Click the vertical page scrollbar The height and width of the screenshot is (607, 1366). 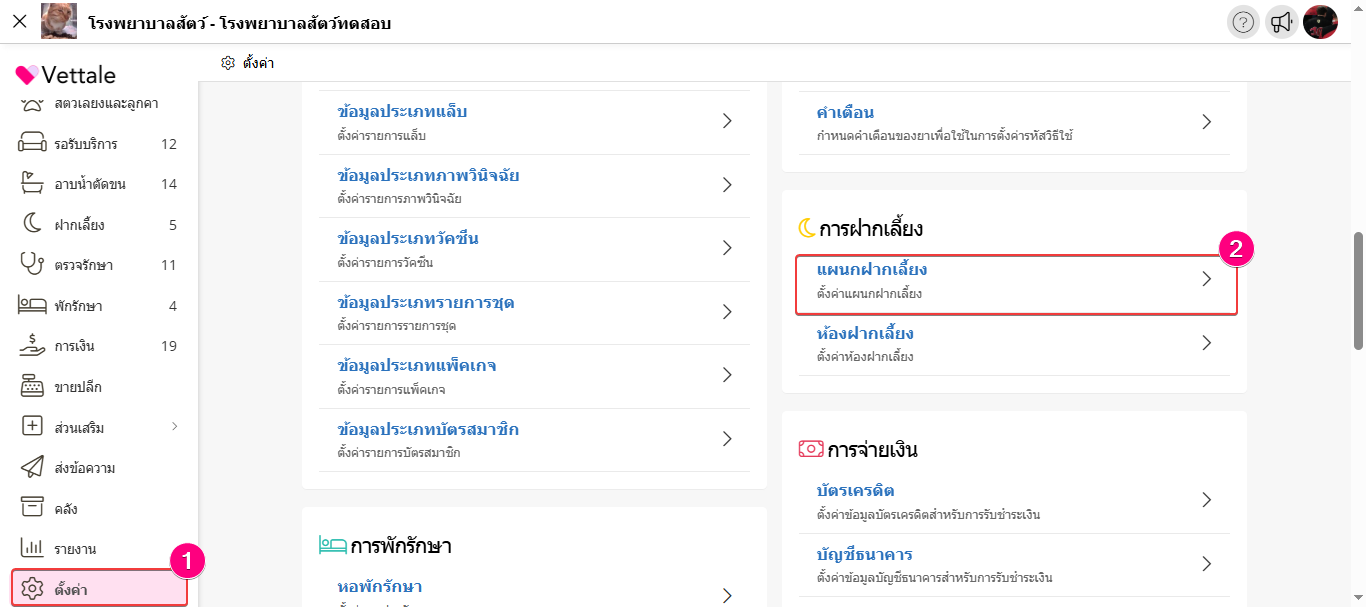click(x=1358, y=290)
